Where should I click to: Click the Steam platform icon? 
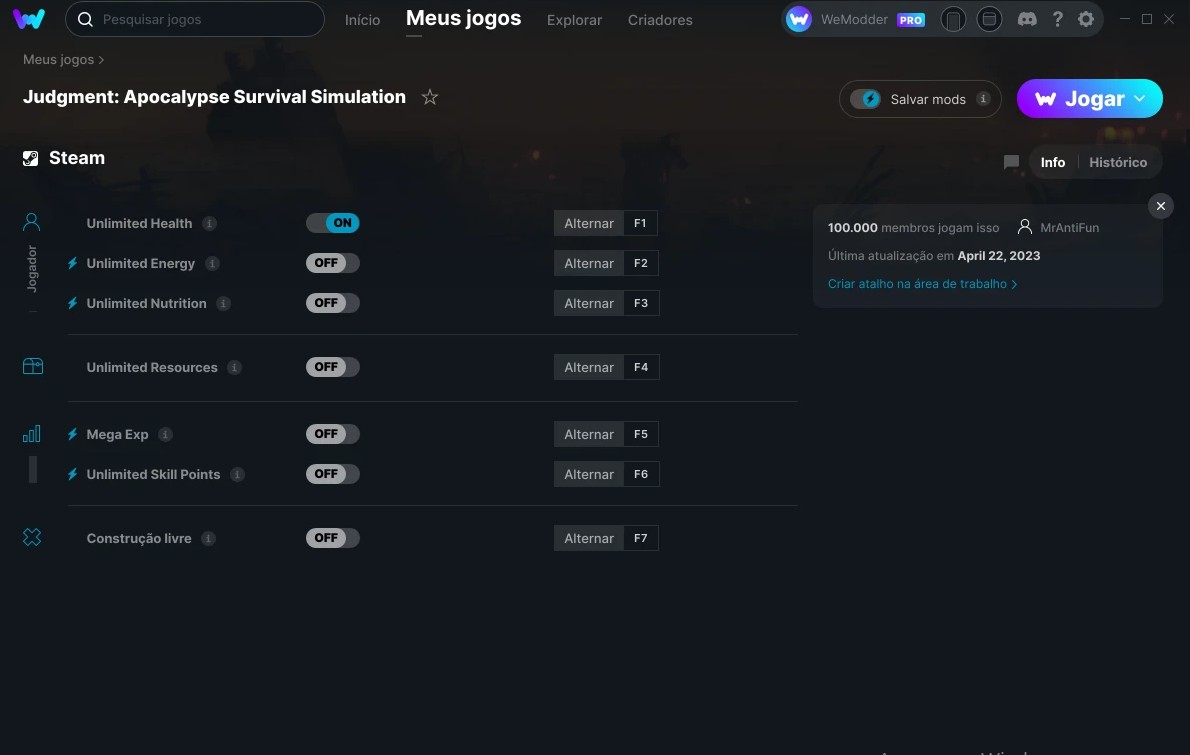click(x=30, y=159)
